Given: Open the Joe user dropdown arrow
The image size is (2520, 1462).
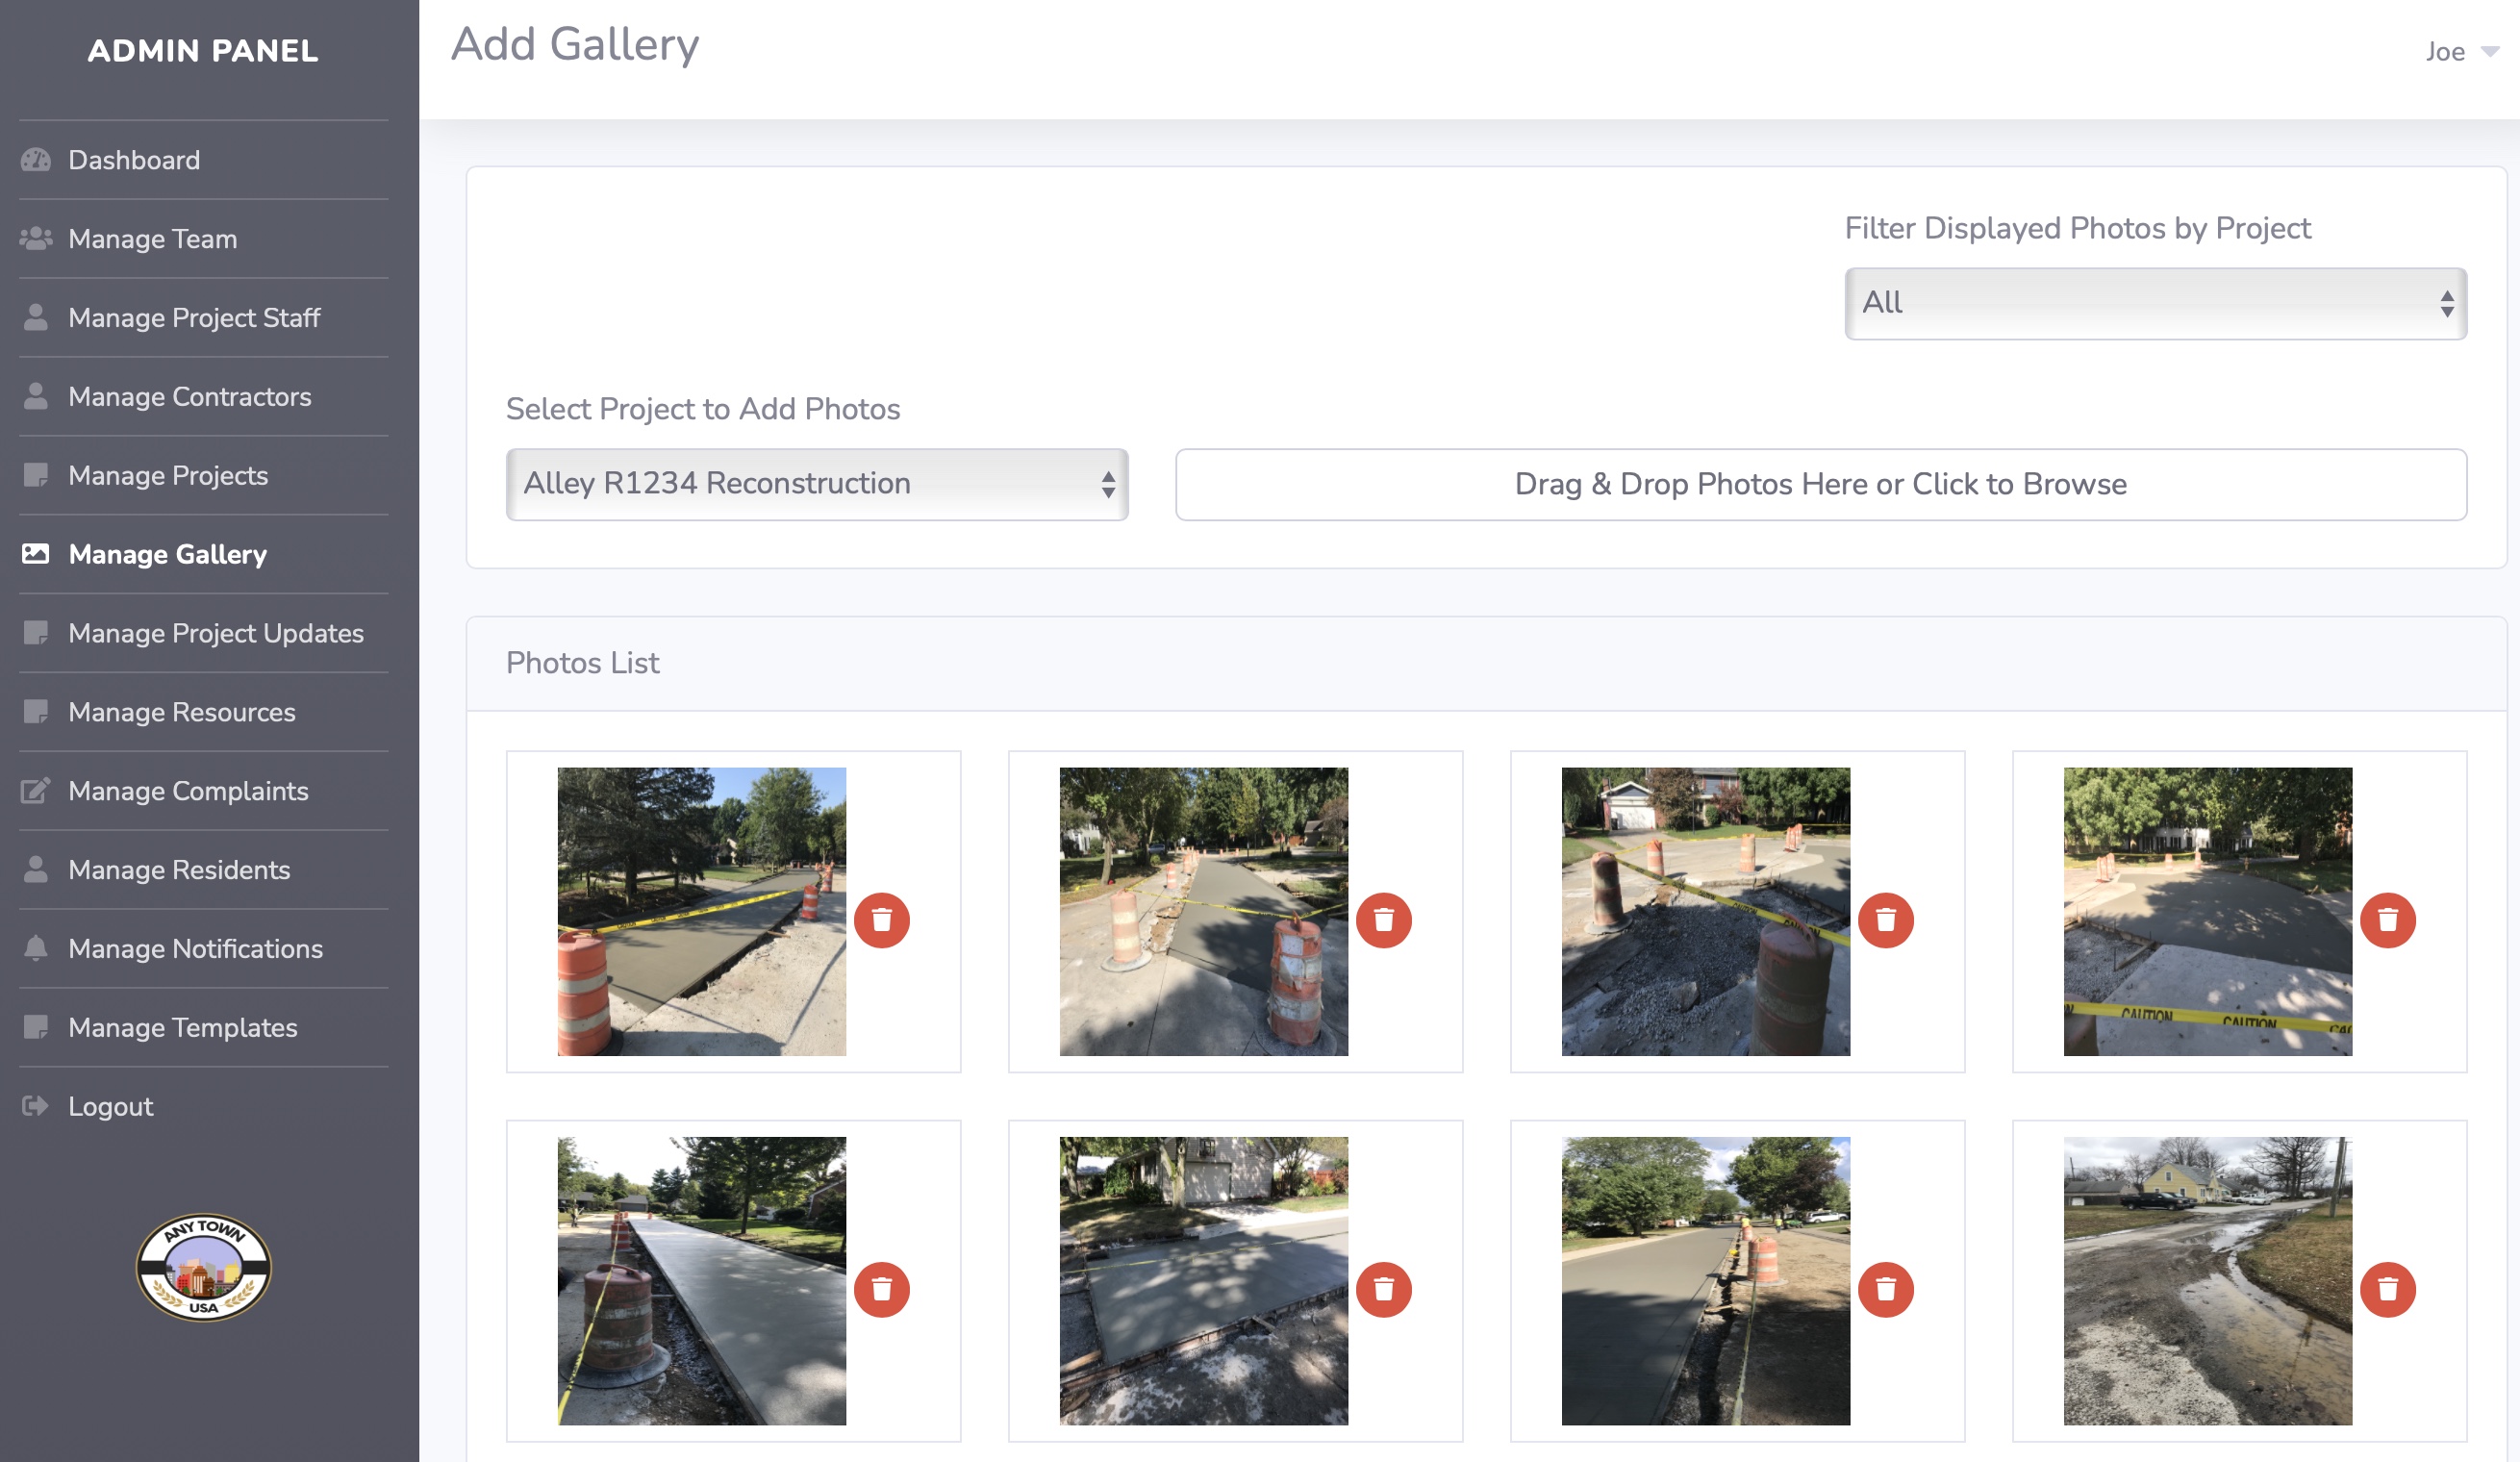Looking at the screenshot, I should 2490,52.
